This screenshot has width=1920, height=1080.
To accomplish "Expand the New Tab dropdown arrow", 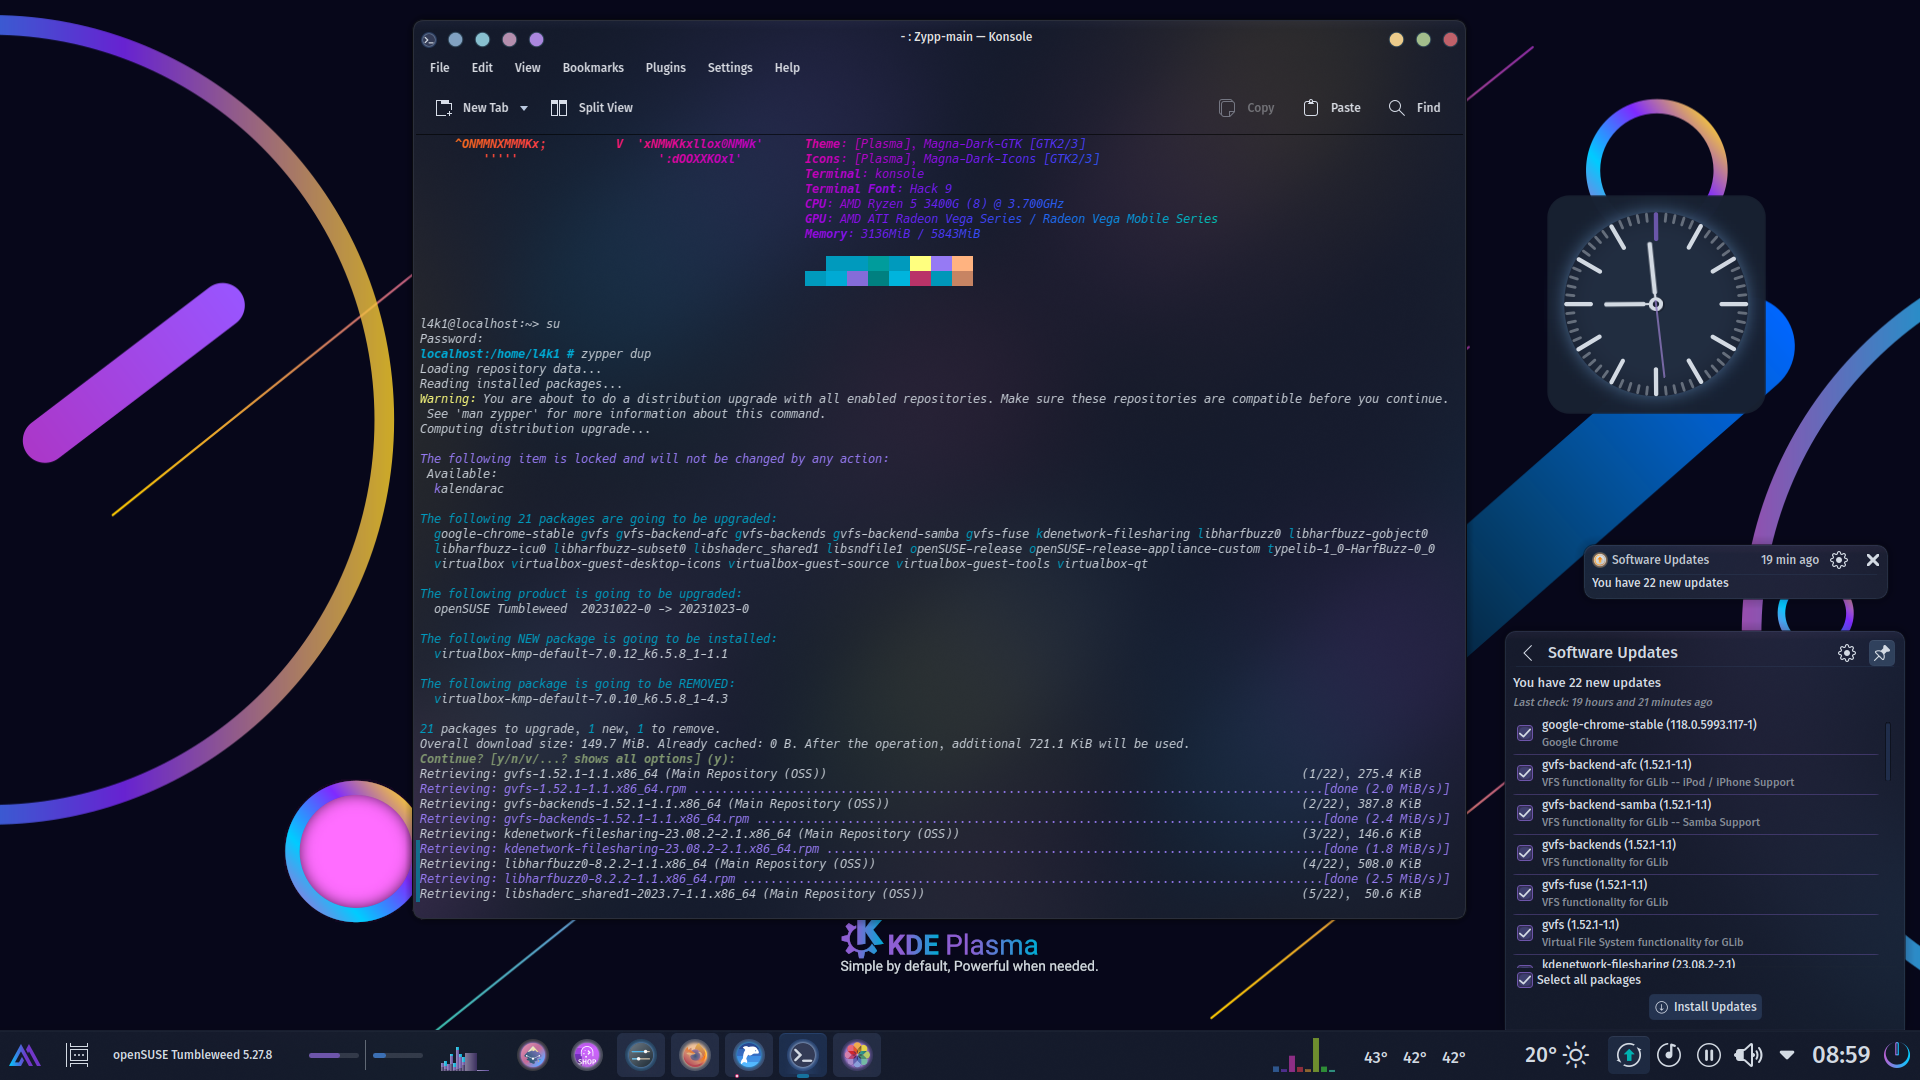I will pos(524,108).
